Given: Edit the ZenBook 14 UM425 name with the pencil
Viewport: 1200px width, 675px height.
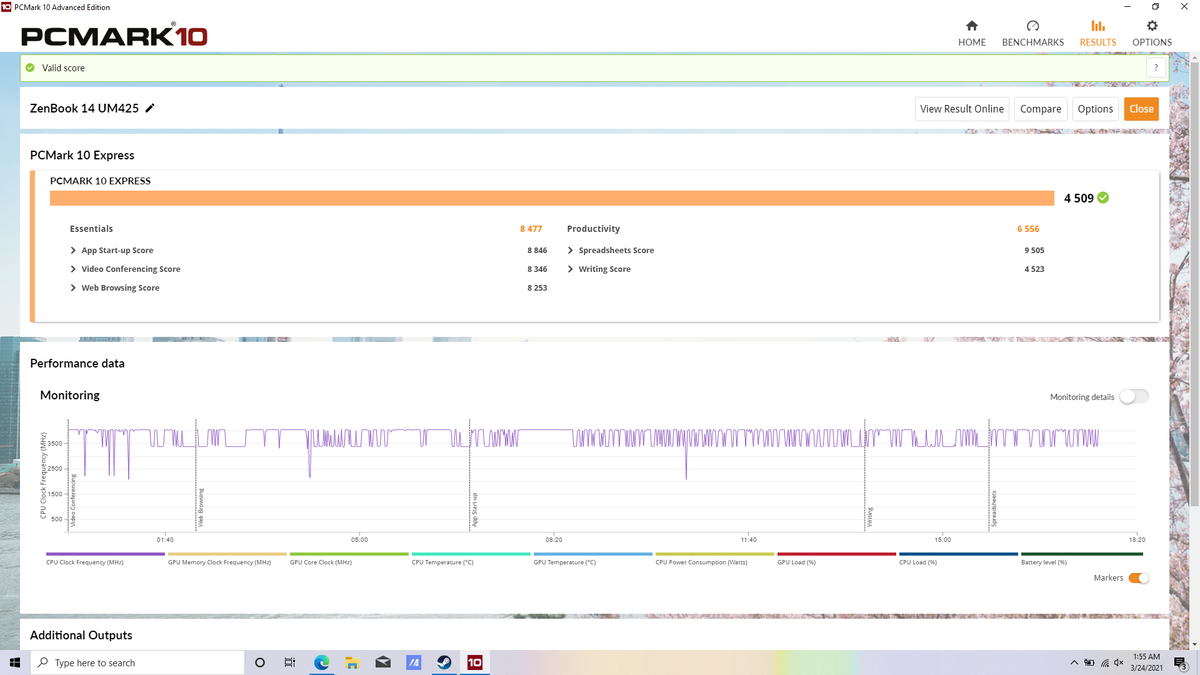Looking at the screenshot, I should point(150,108).
